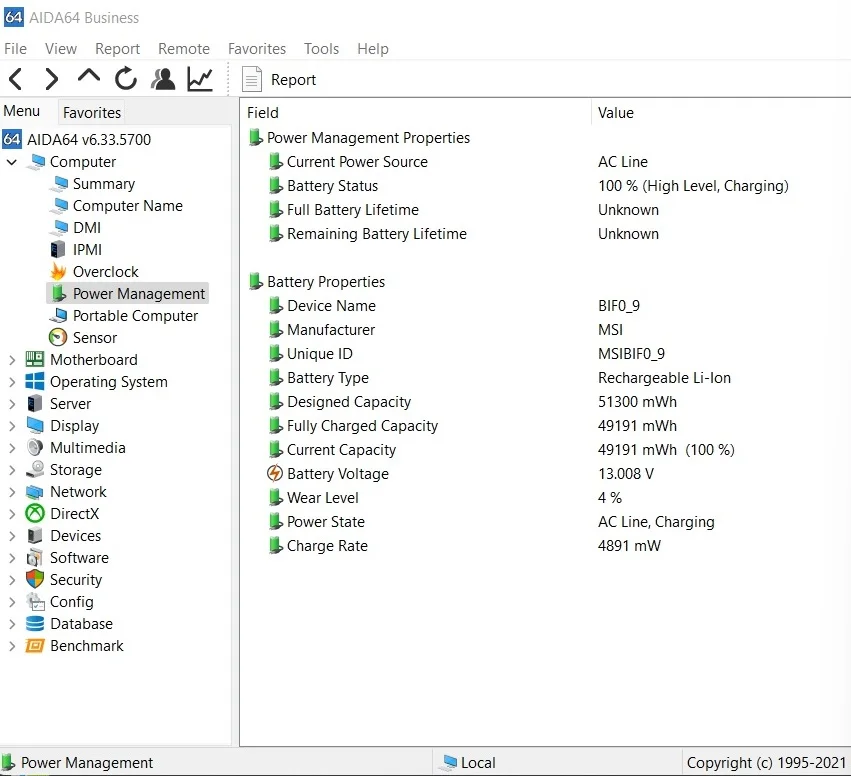Select the Charge Rate row
Screen dimensions: 851x776
(545, 545)
